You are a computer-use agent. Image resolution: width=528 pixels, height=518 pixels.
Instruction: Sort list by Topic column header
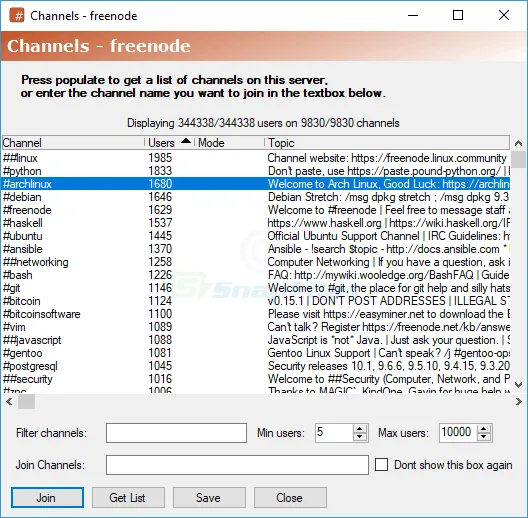pyautogui.click(x=387, y=143)
